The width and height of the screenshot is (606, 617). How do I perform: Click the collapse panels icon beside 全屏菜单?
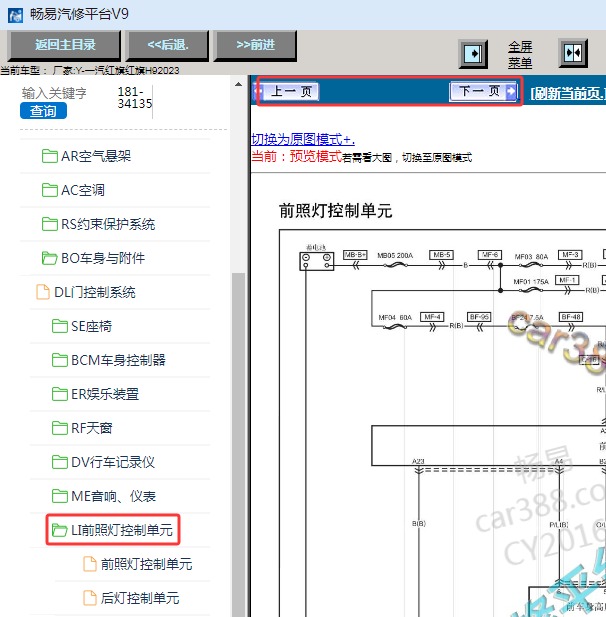click(573, 53)
